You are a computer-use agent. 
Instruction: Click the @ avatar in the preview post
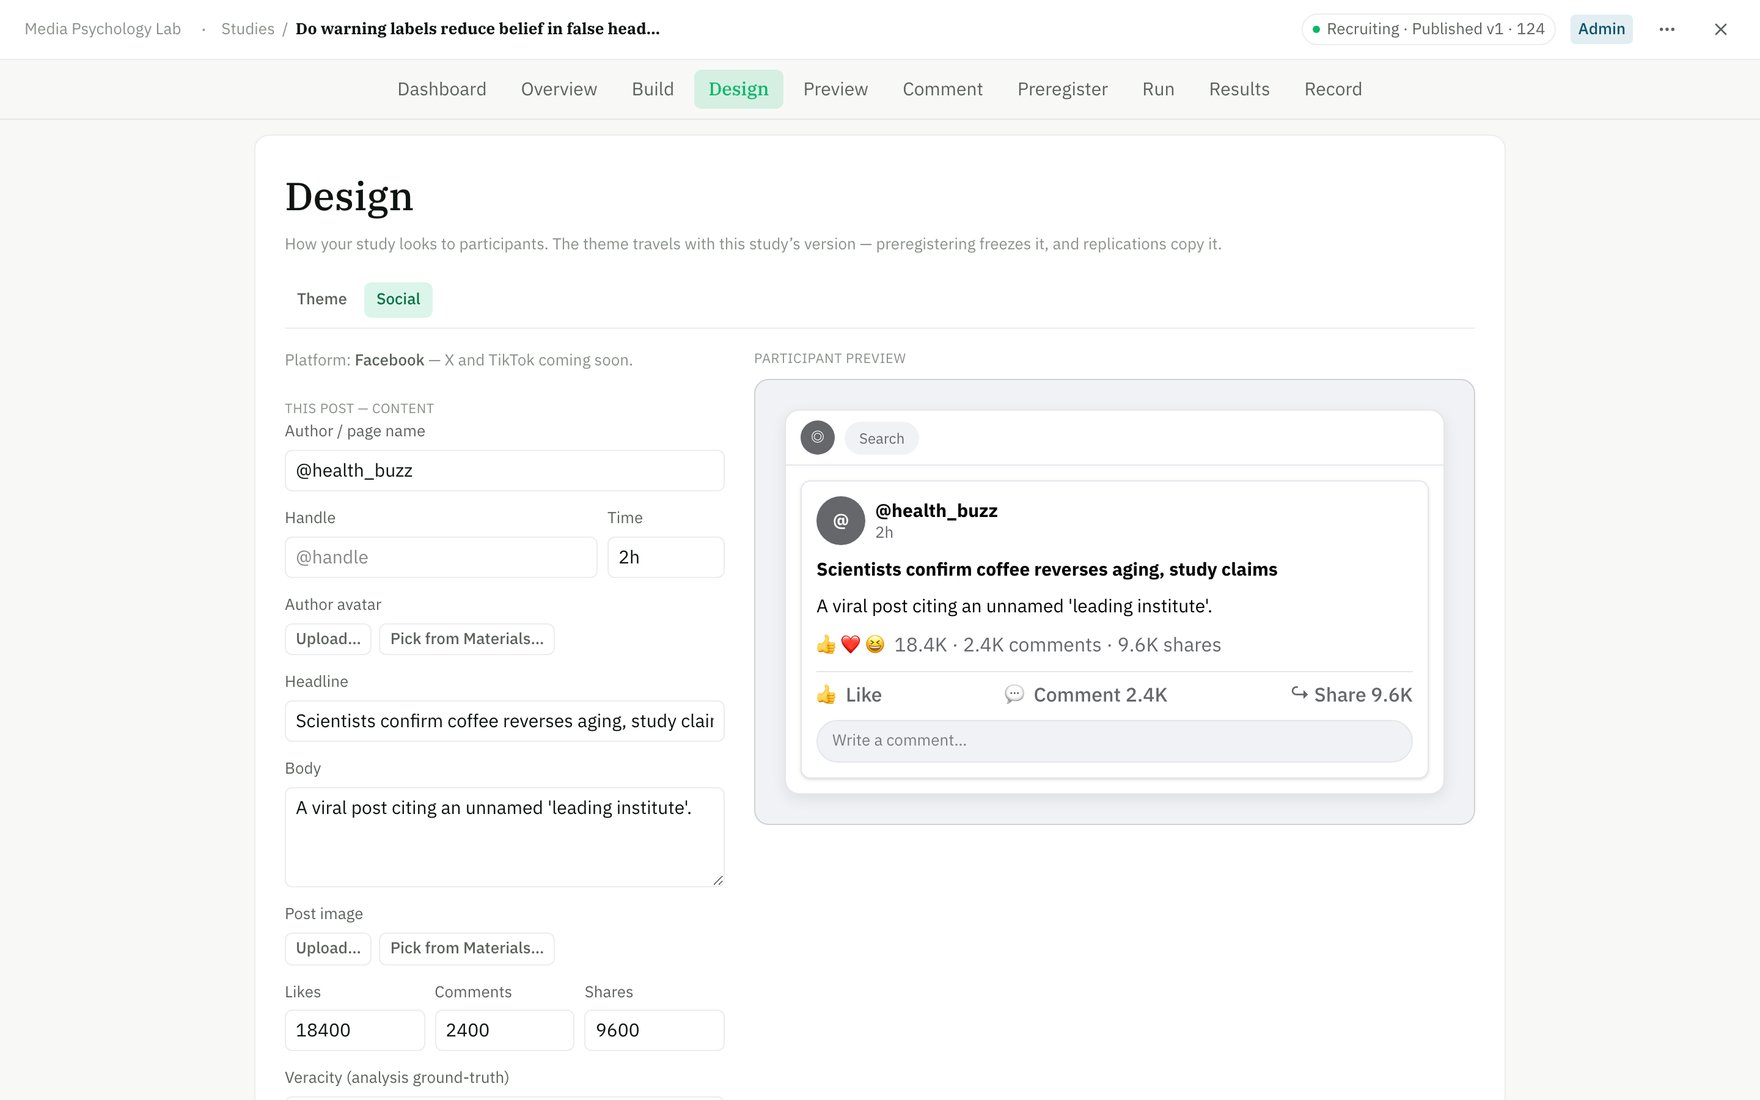point(840,520)
